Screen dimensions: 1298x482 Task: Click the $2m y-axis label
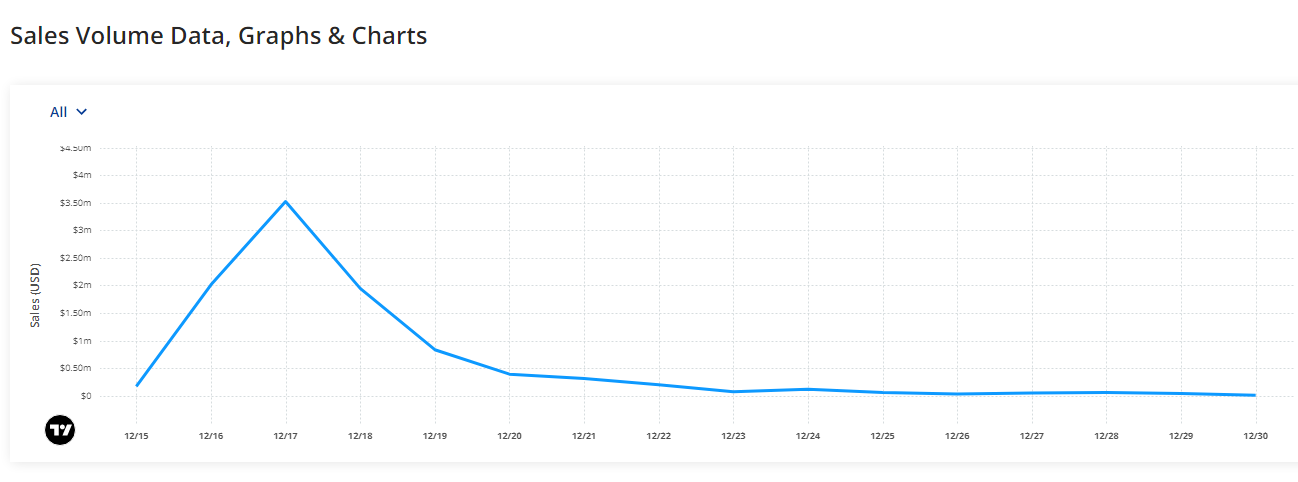(x=82, y=285)
